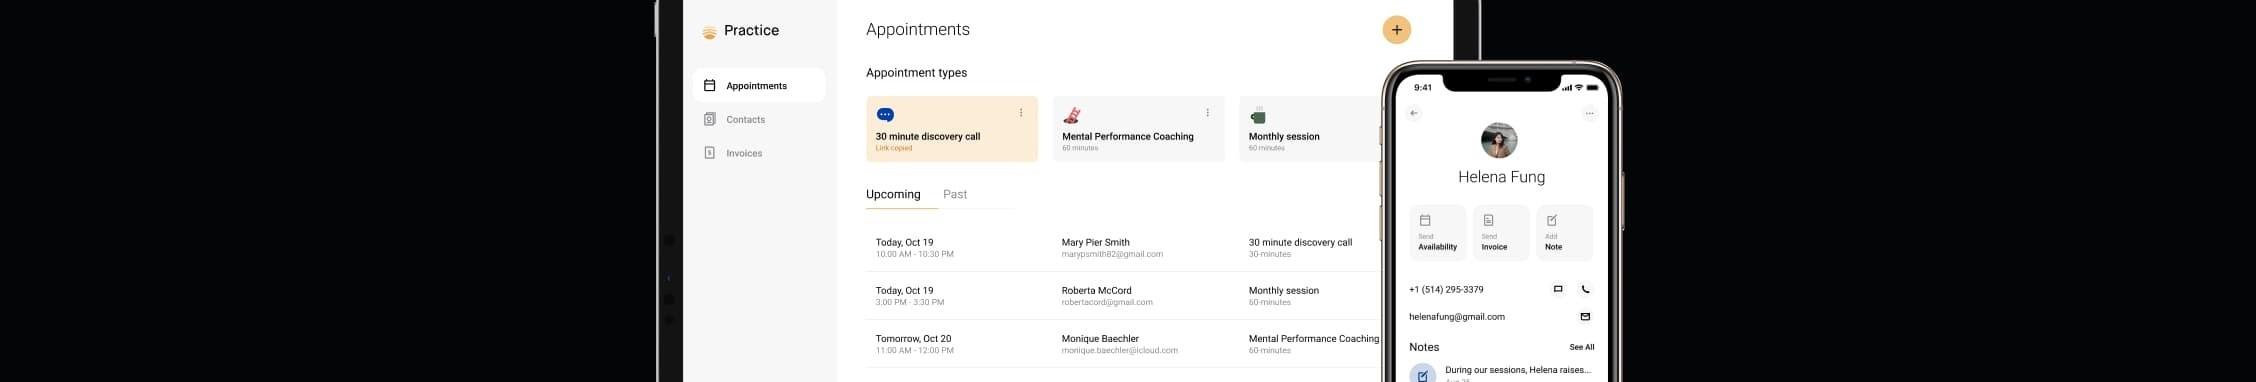
Task: Open the more options menu on phone
Action: (x=1589, y=113)
